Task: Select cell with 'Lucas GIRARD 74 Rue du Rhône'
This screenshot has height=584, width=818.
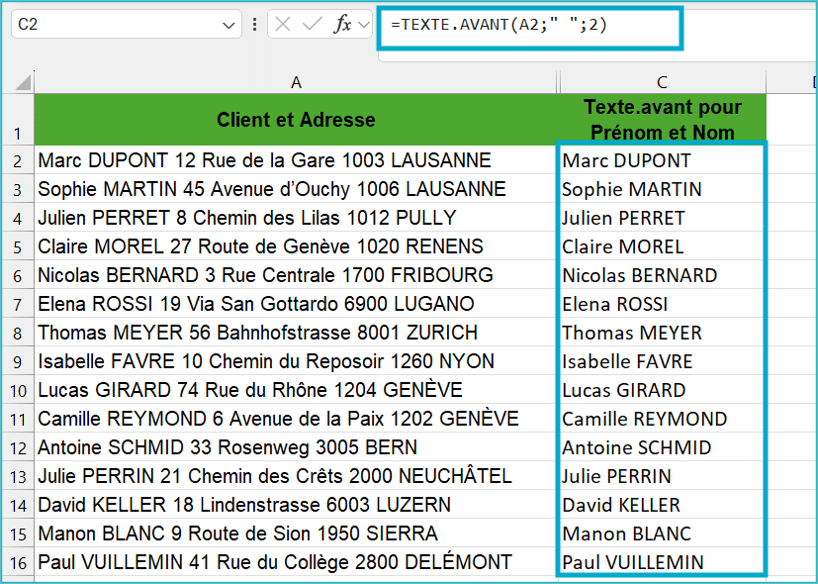Action: pyautogui.click(x=296, y=389)
